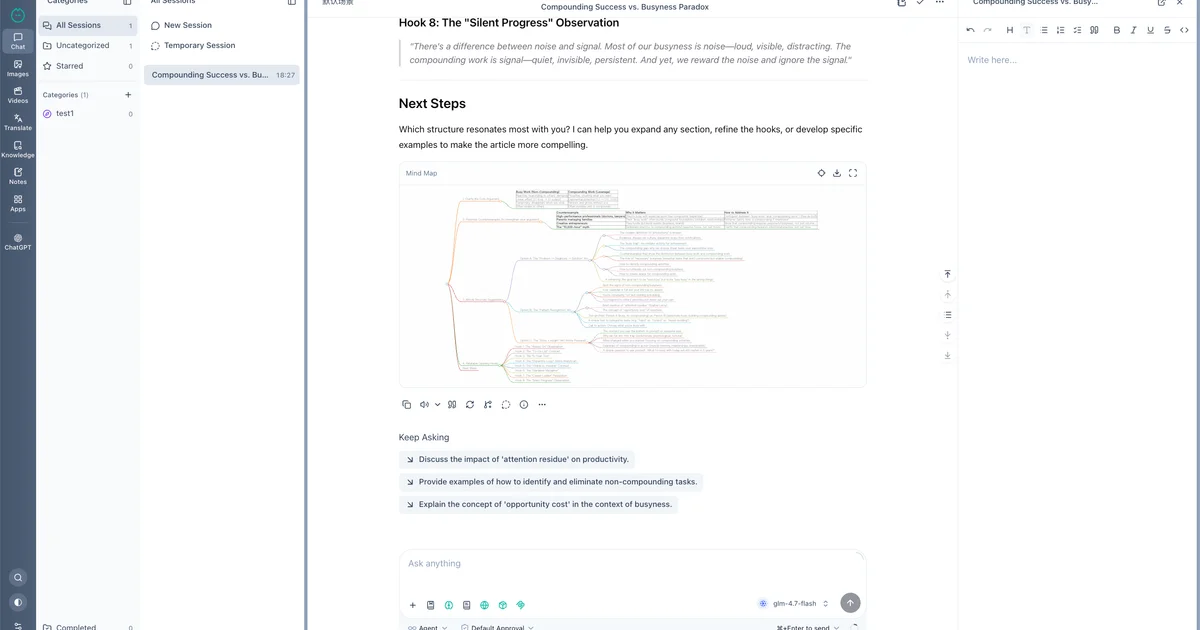Quote the message with quote icon
1200x630 pixels.
point(452,405)
